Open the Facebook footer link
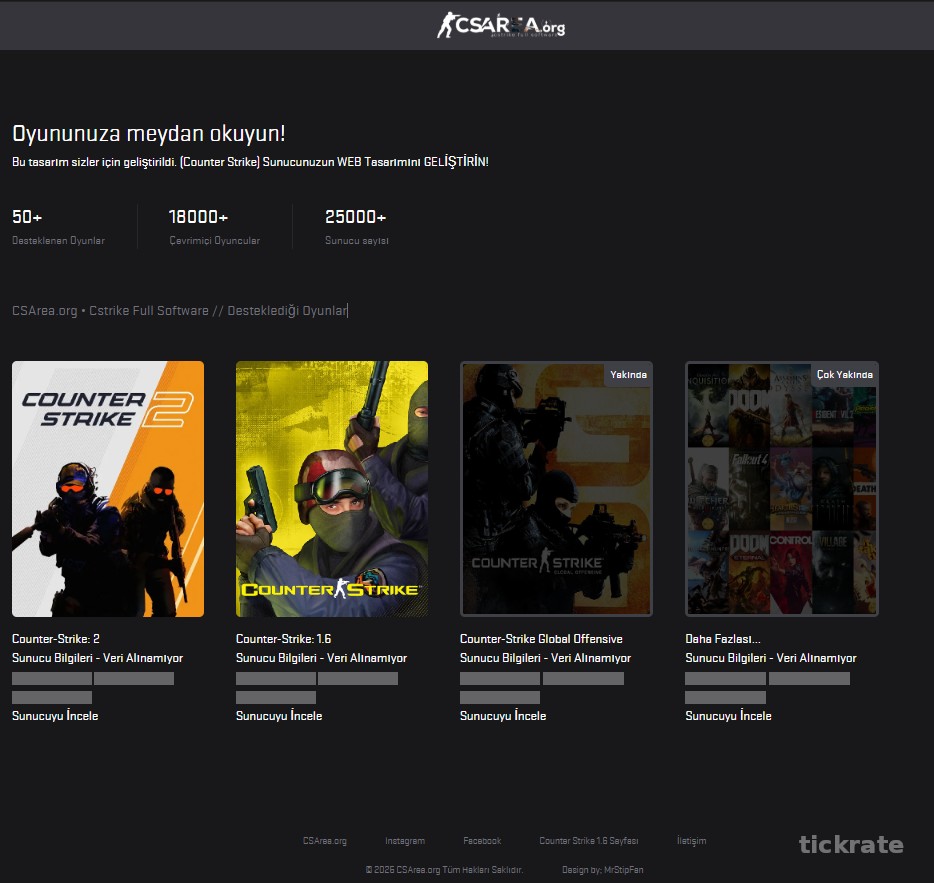Screen dimensions: 934x883 coord(483,841)
